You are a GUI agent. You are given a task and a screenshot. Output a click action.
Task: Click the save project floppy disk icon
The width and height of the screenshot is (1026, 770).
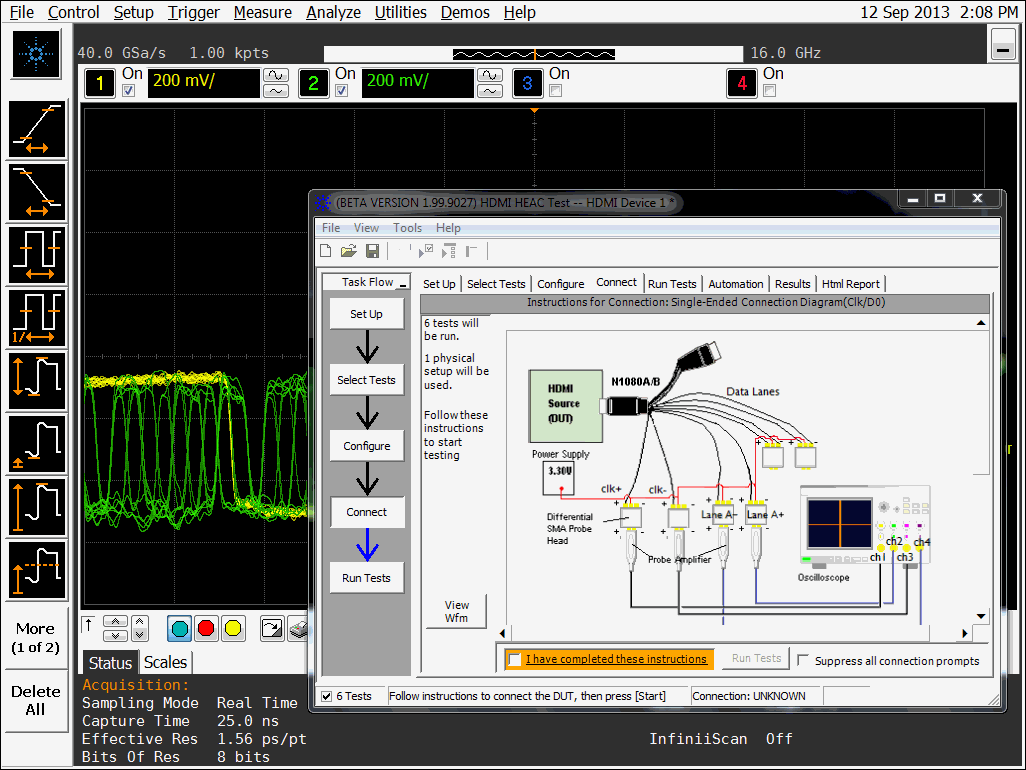click(x=372, y=251)
